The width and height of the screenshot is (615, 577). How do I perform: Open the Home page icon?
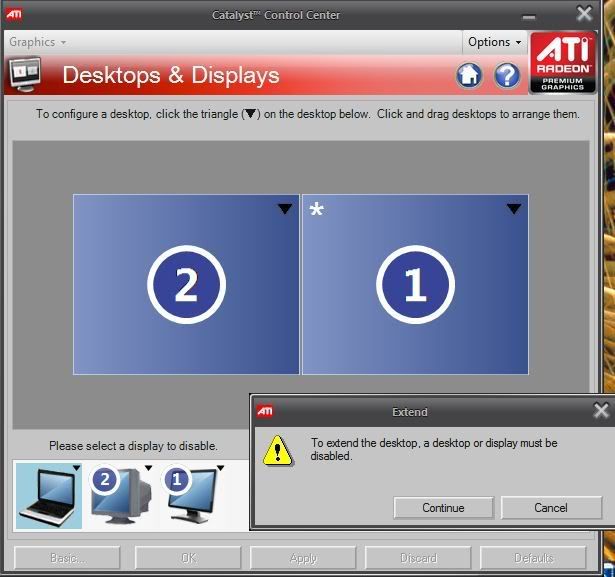(x=469, y=75)
